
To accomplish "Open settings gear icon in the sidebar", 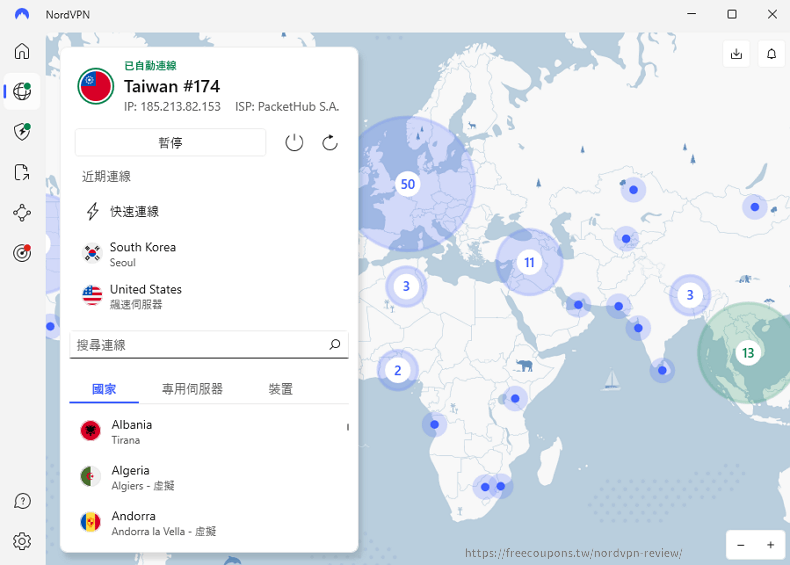I will pyautogui.click(x=22, y=541).
